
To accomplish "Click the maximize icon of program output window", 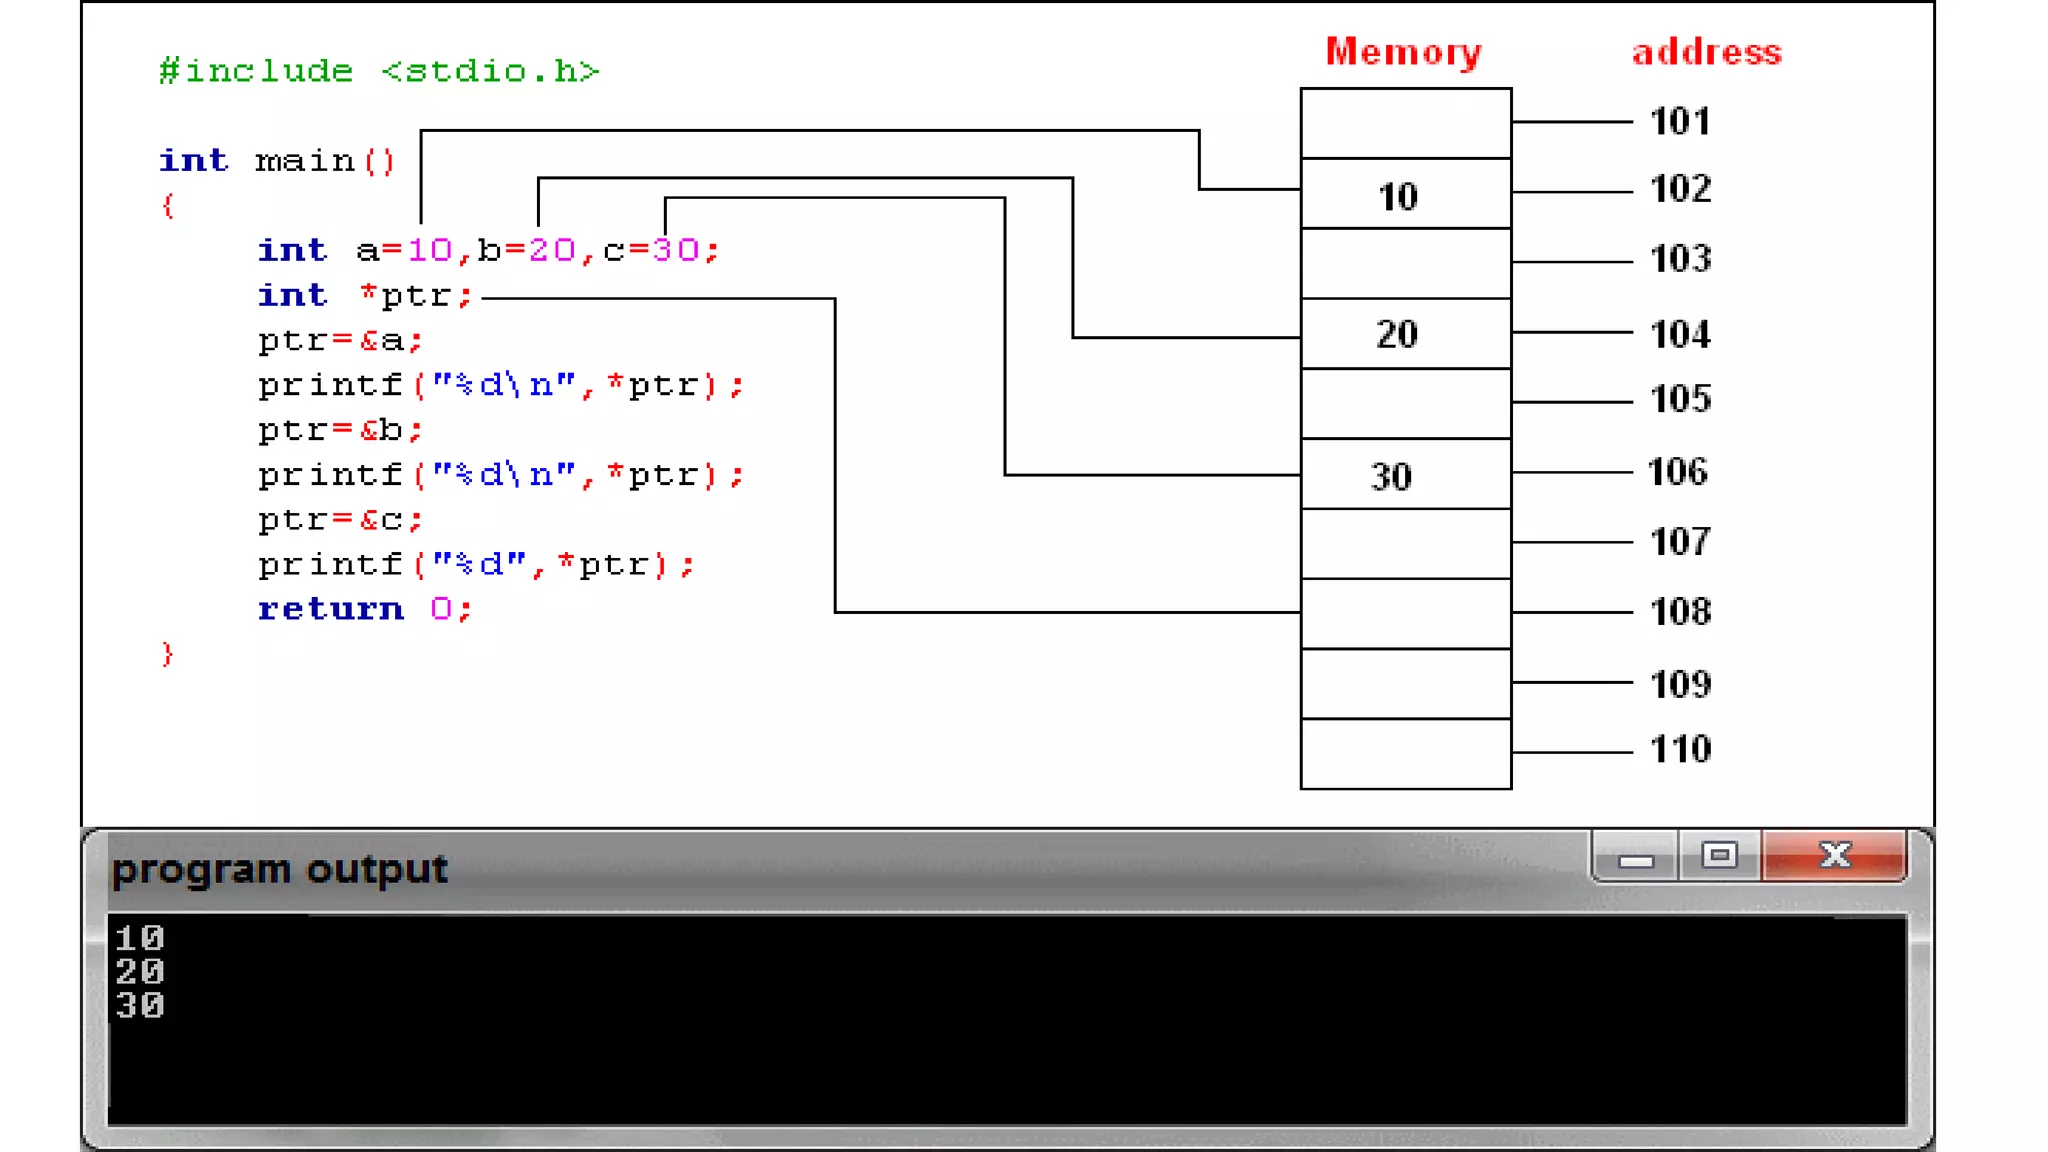I will (1719, 856).
